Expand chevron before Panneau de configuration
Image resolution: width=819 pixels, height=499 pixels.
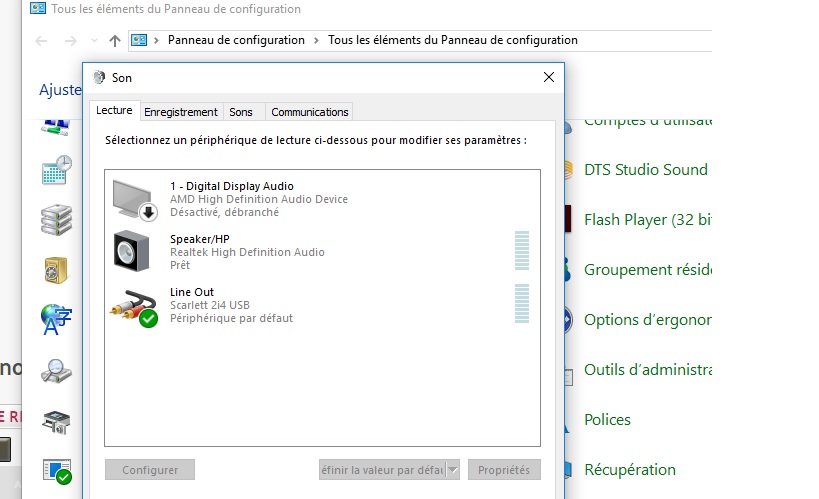tap(156, 40)
